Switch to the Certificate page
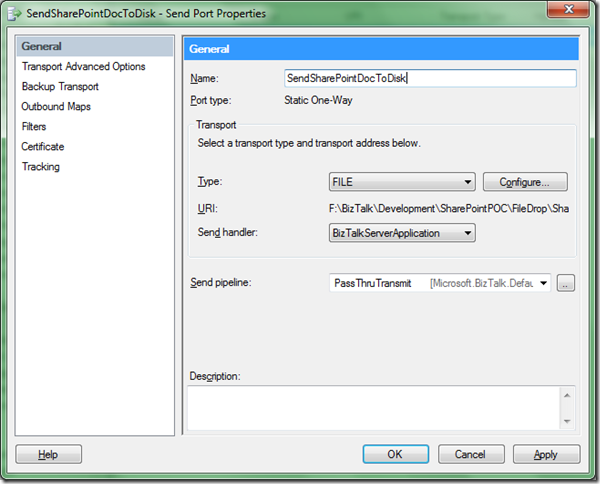This screenshot has width=600, height=484. click(x=42, y=147)
